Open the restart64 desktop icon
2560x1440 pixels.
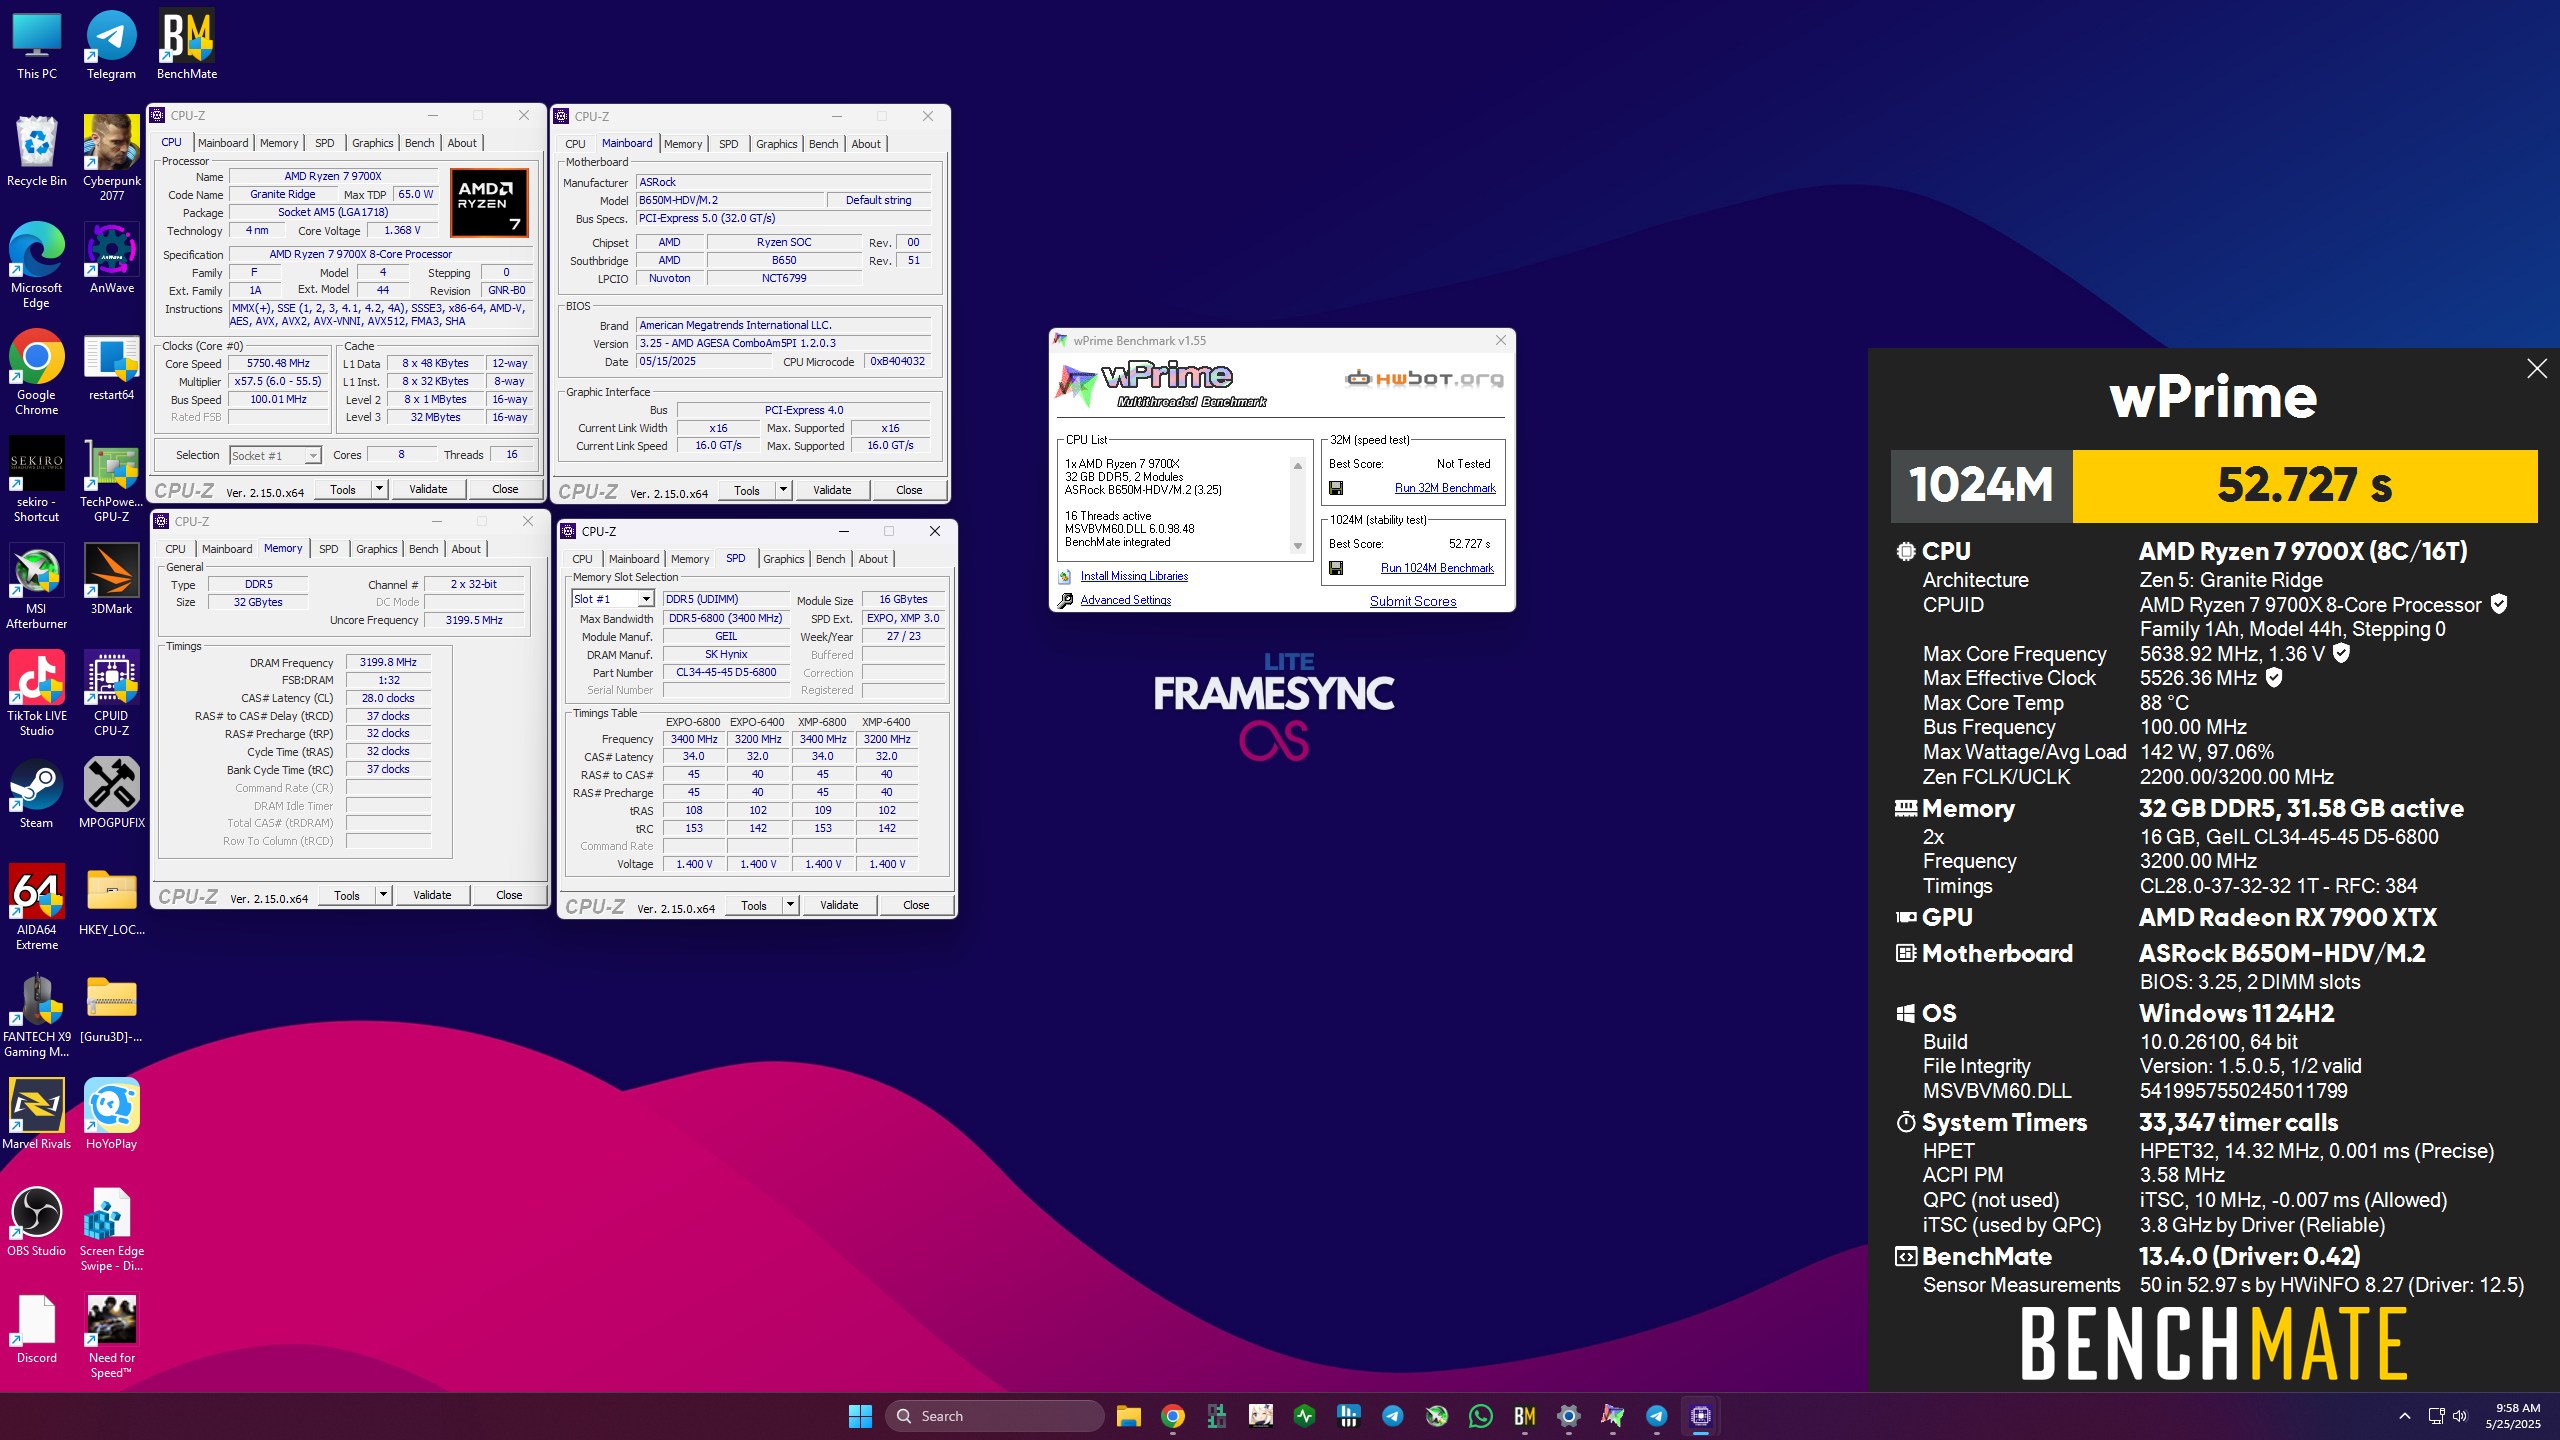click(111, 366)
